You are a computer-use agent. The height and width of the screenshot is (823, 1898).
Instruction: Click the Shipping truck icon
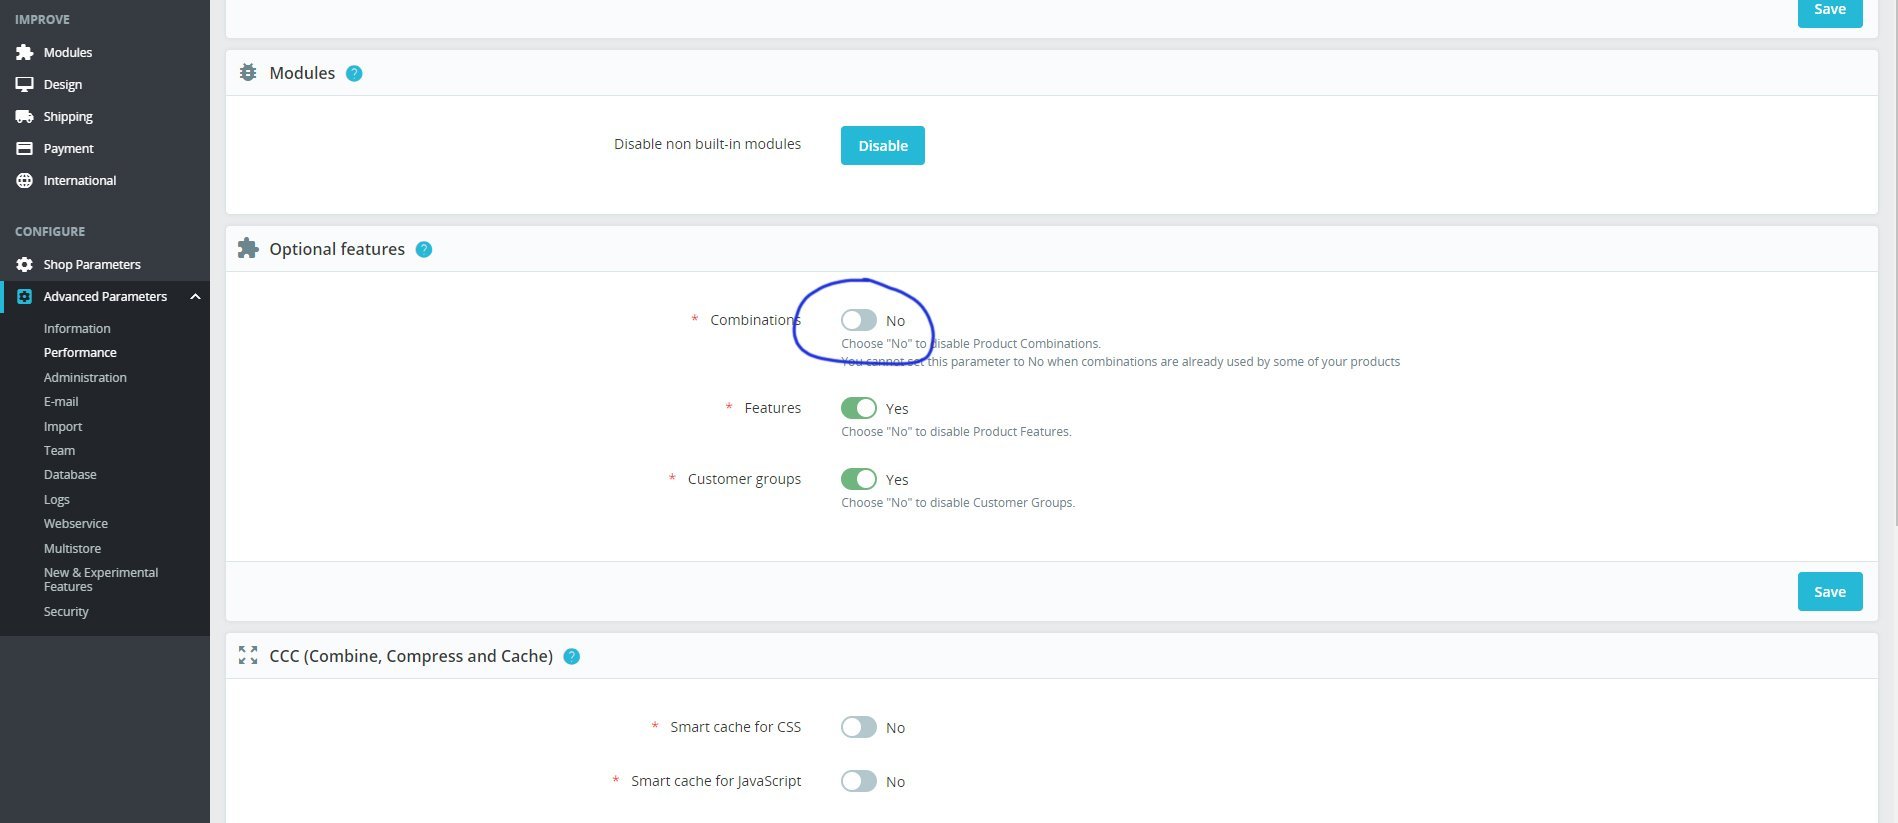point(24,116)
